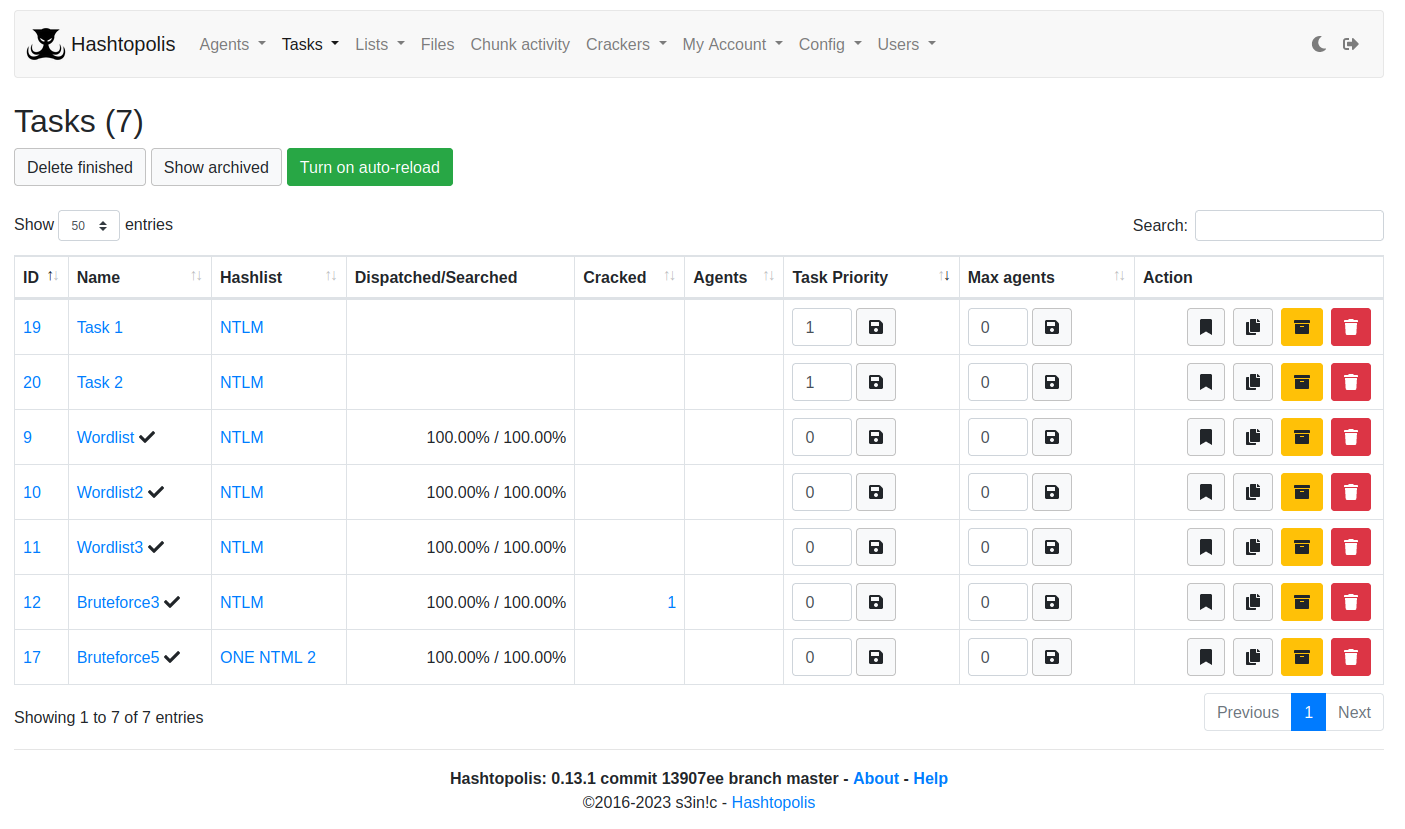Expand the Users dropdown menu

pyautogui.click(x=907, y=44)
